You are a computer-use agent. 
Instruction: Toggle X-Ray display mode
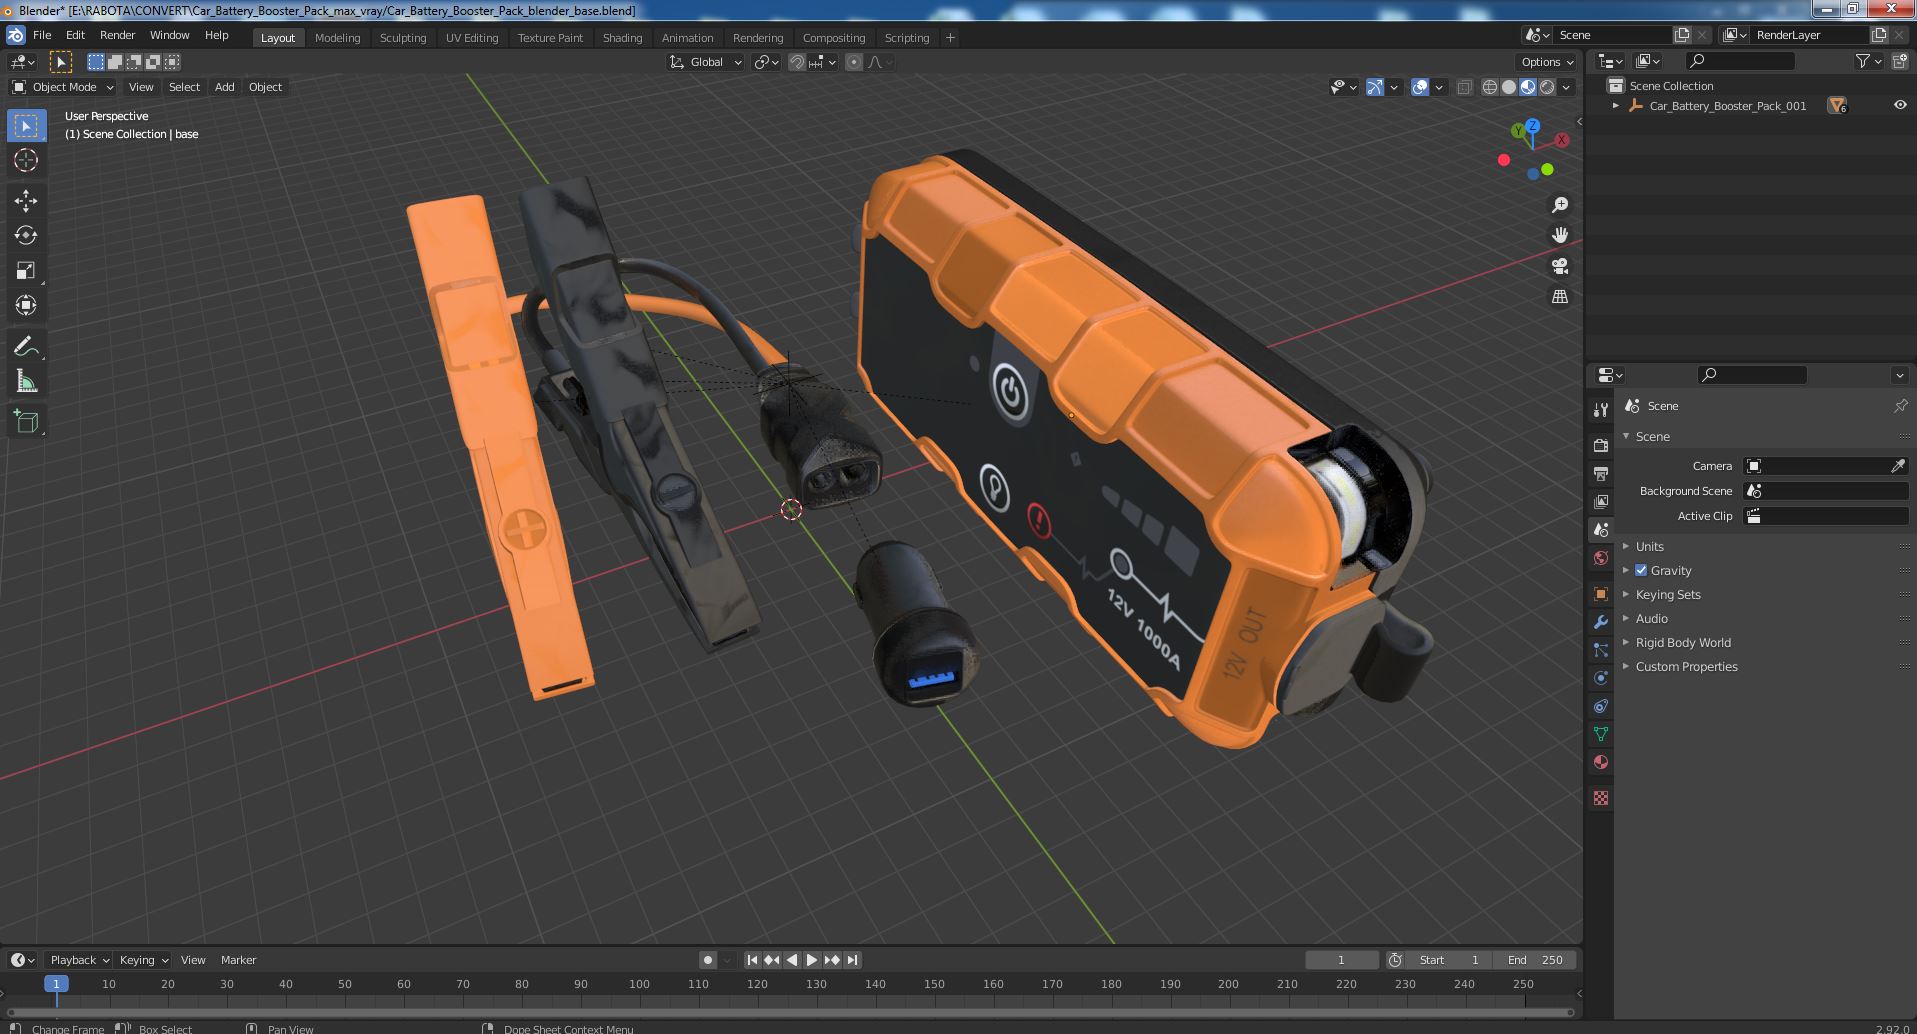point(1464,87)
